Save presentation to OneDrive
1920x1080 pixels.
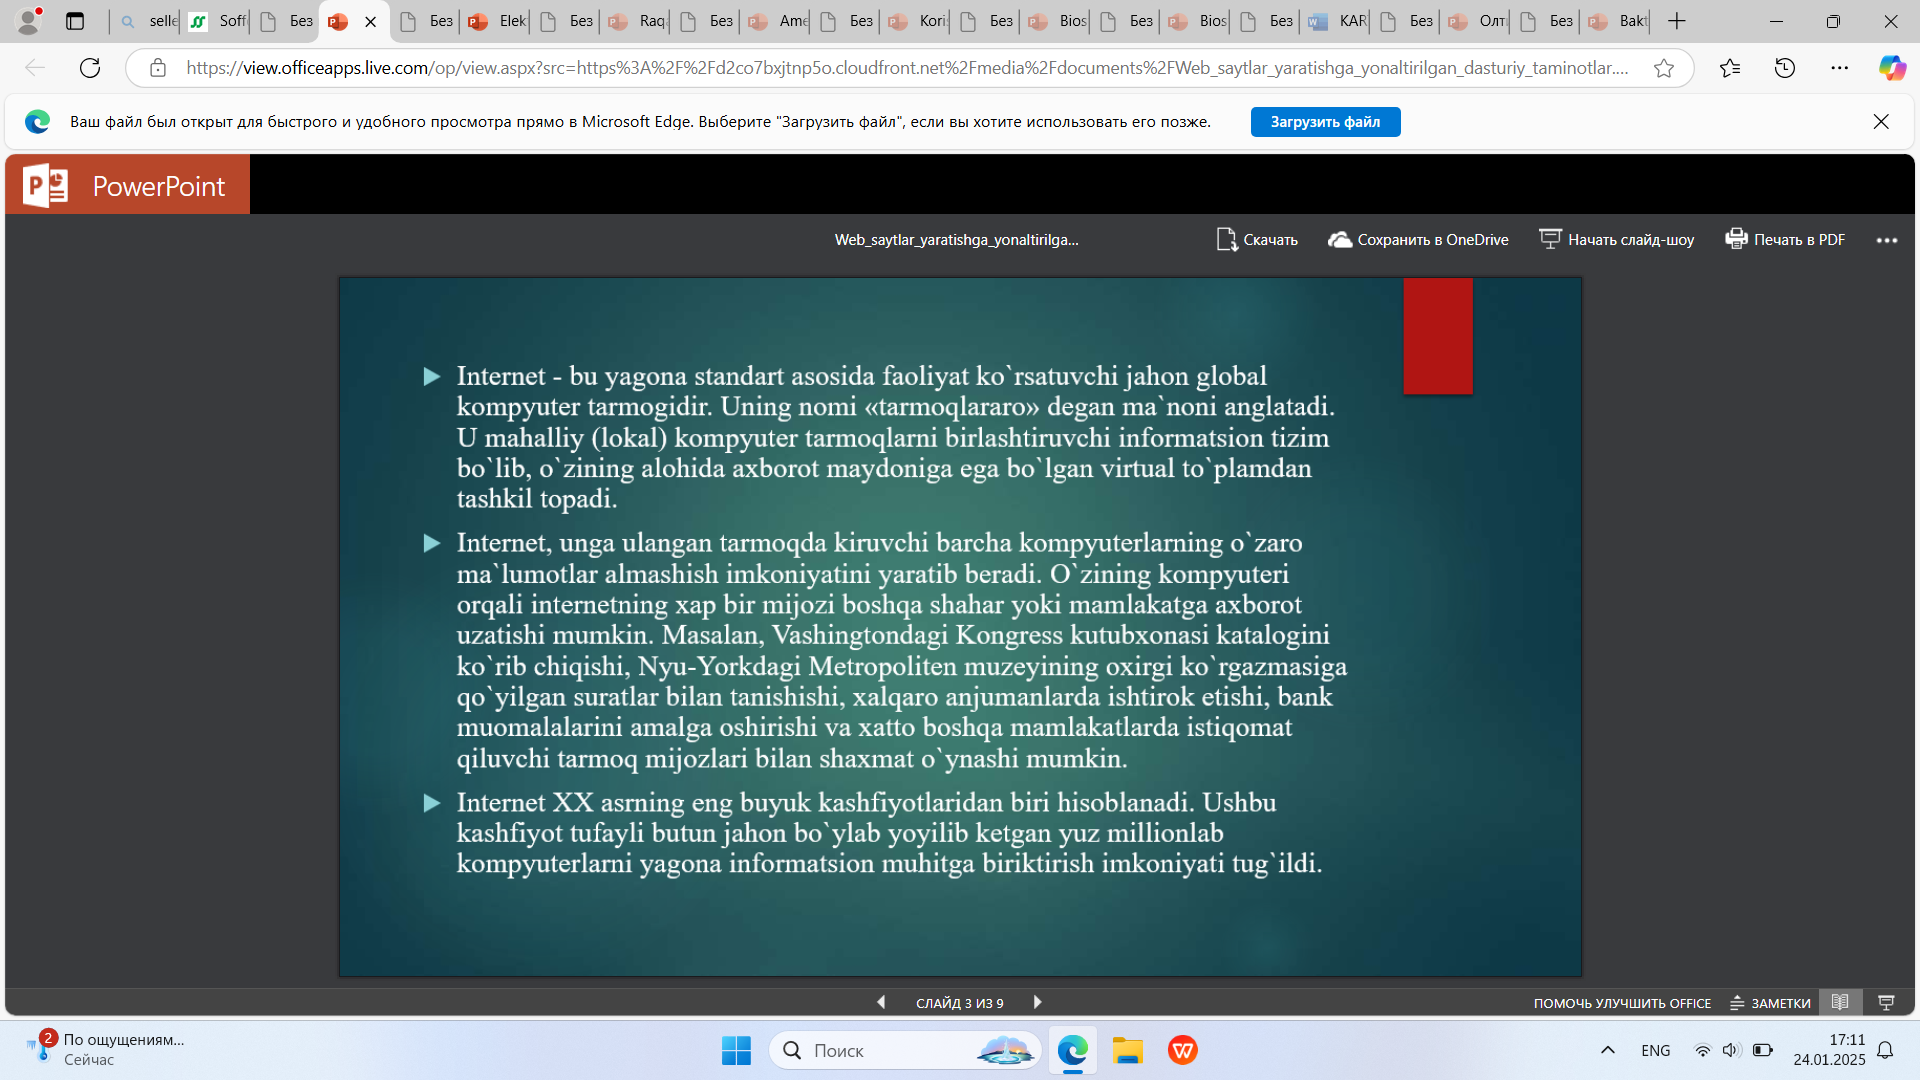(x=1418, y=240)
